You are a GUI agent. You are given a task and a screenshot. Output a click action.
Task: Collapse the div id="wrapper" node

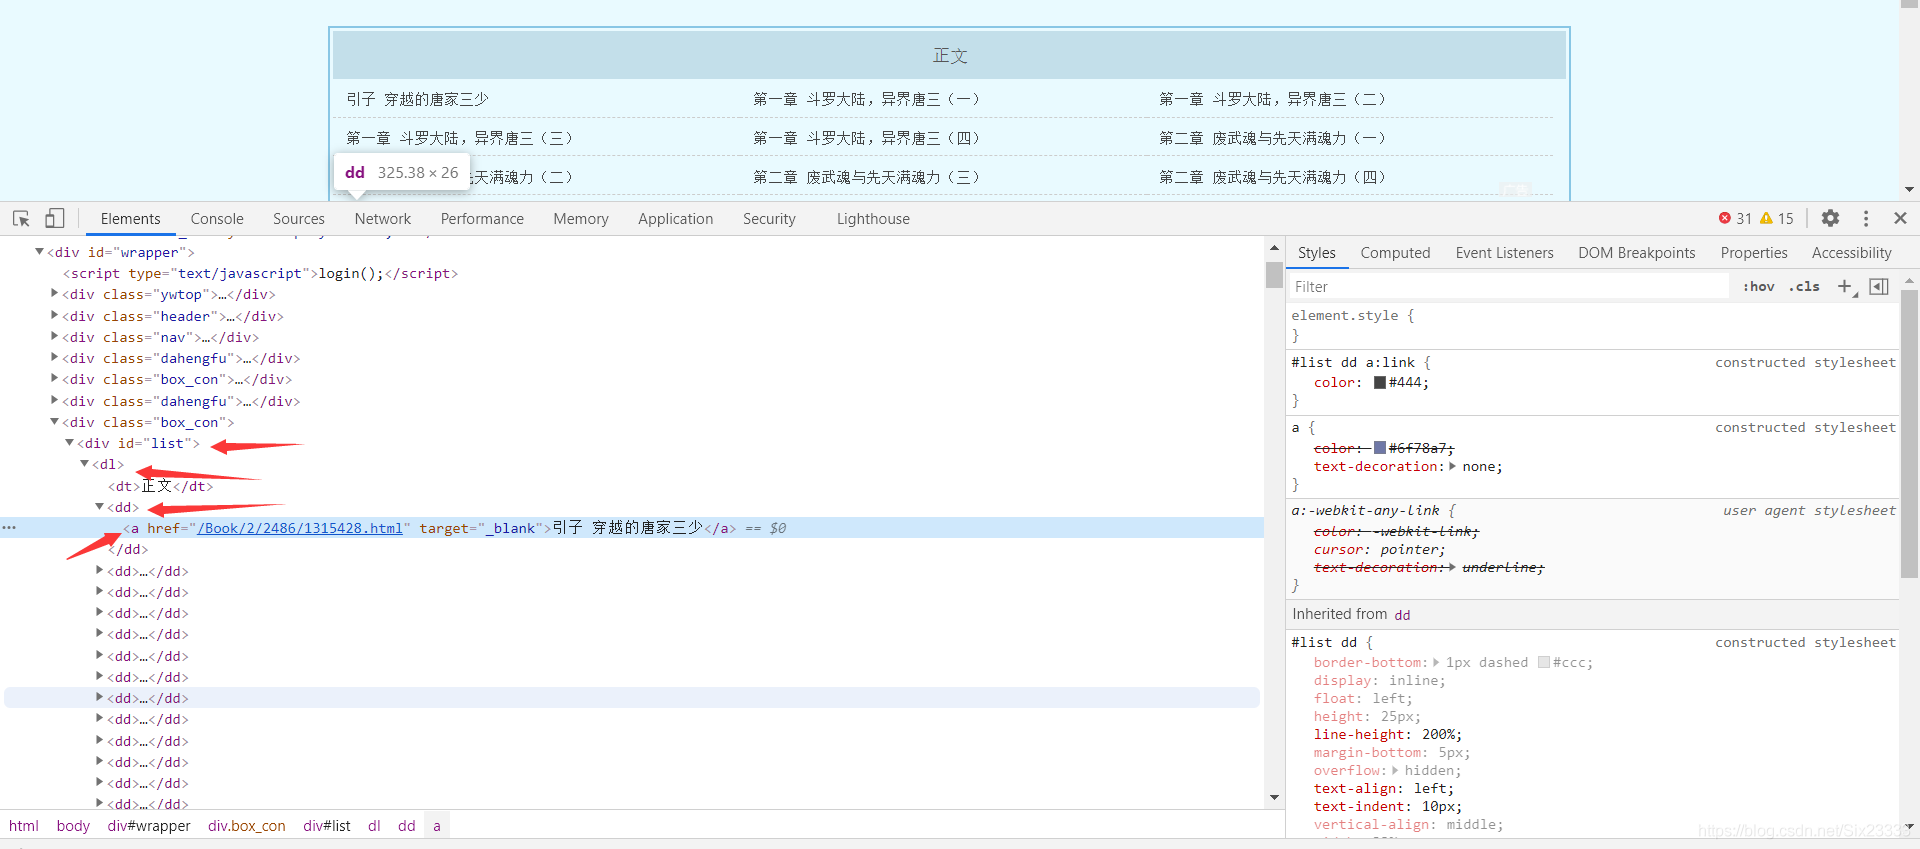click(39, 252)
